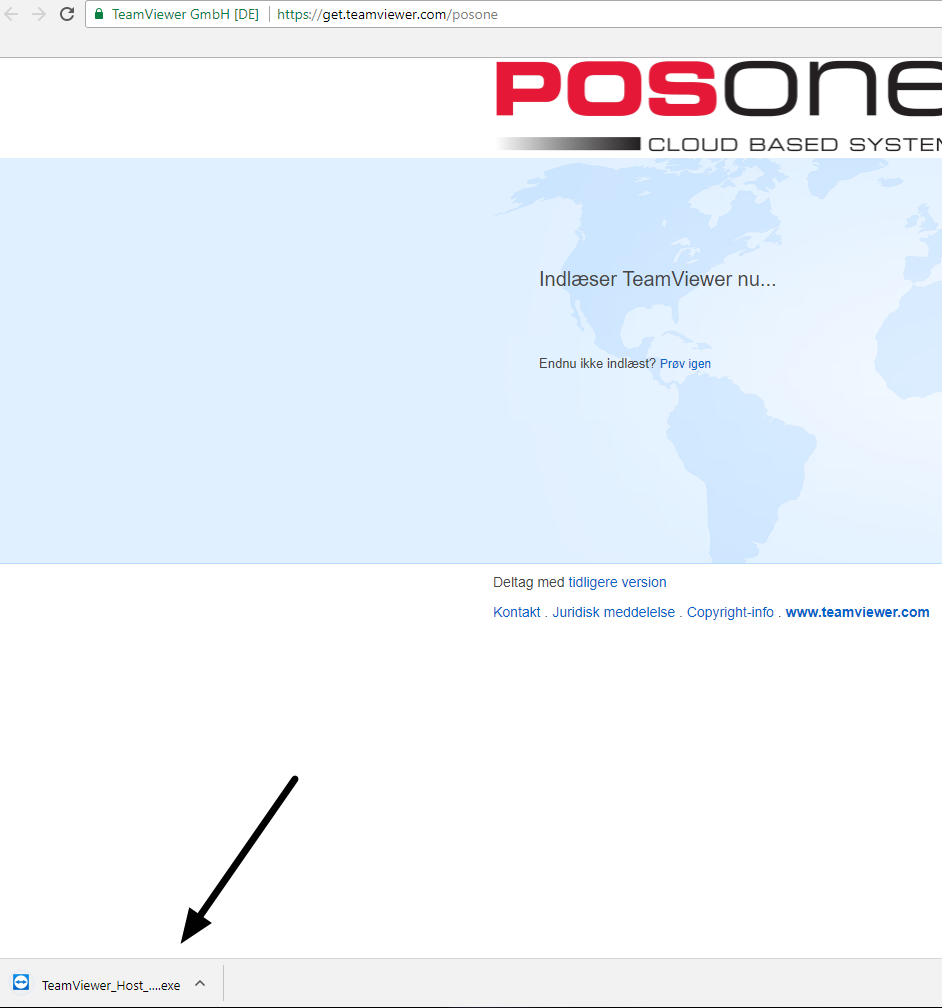The height and width of the screenshot is (1008, 942).
Task: Click the Copyright-info footer link
Action: pos(730,612)
